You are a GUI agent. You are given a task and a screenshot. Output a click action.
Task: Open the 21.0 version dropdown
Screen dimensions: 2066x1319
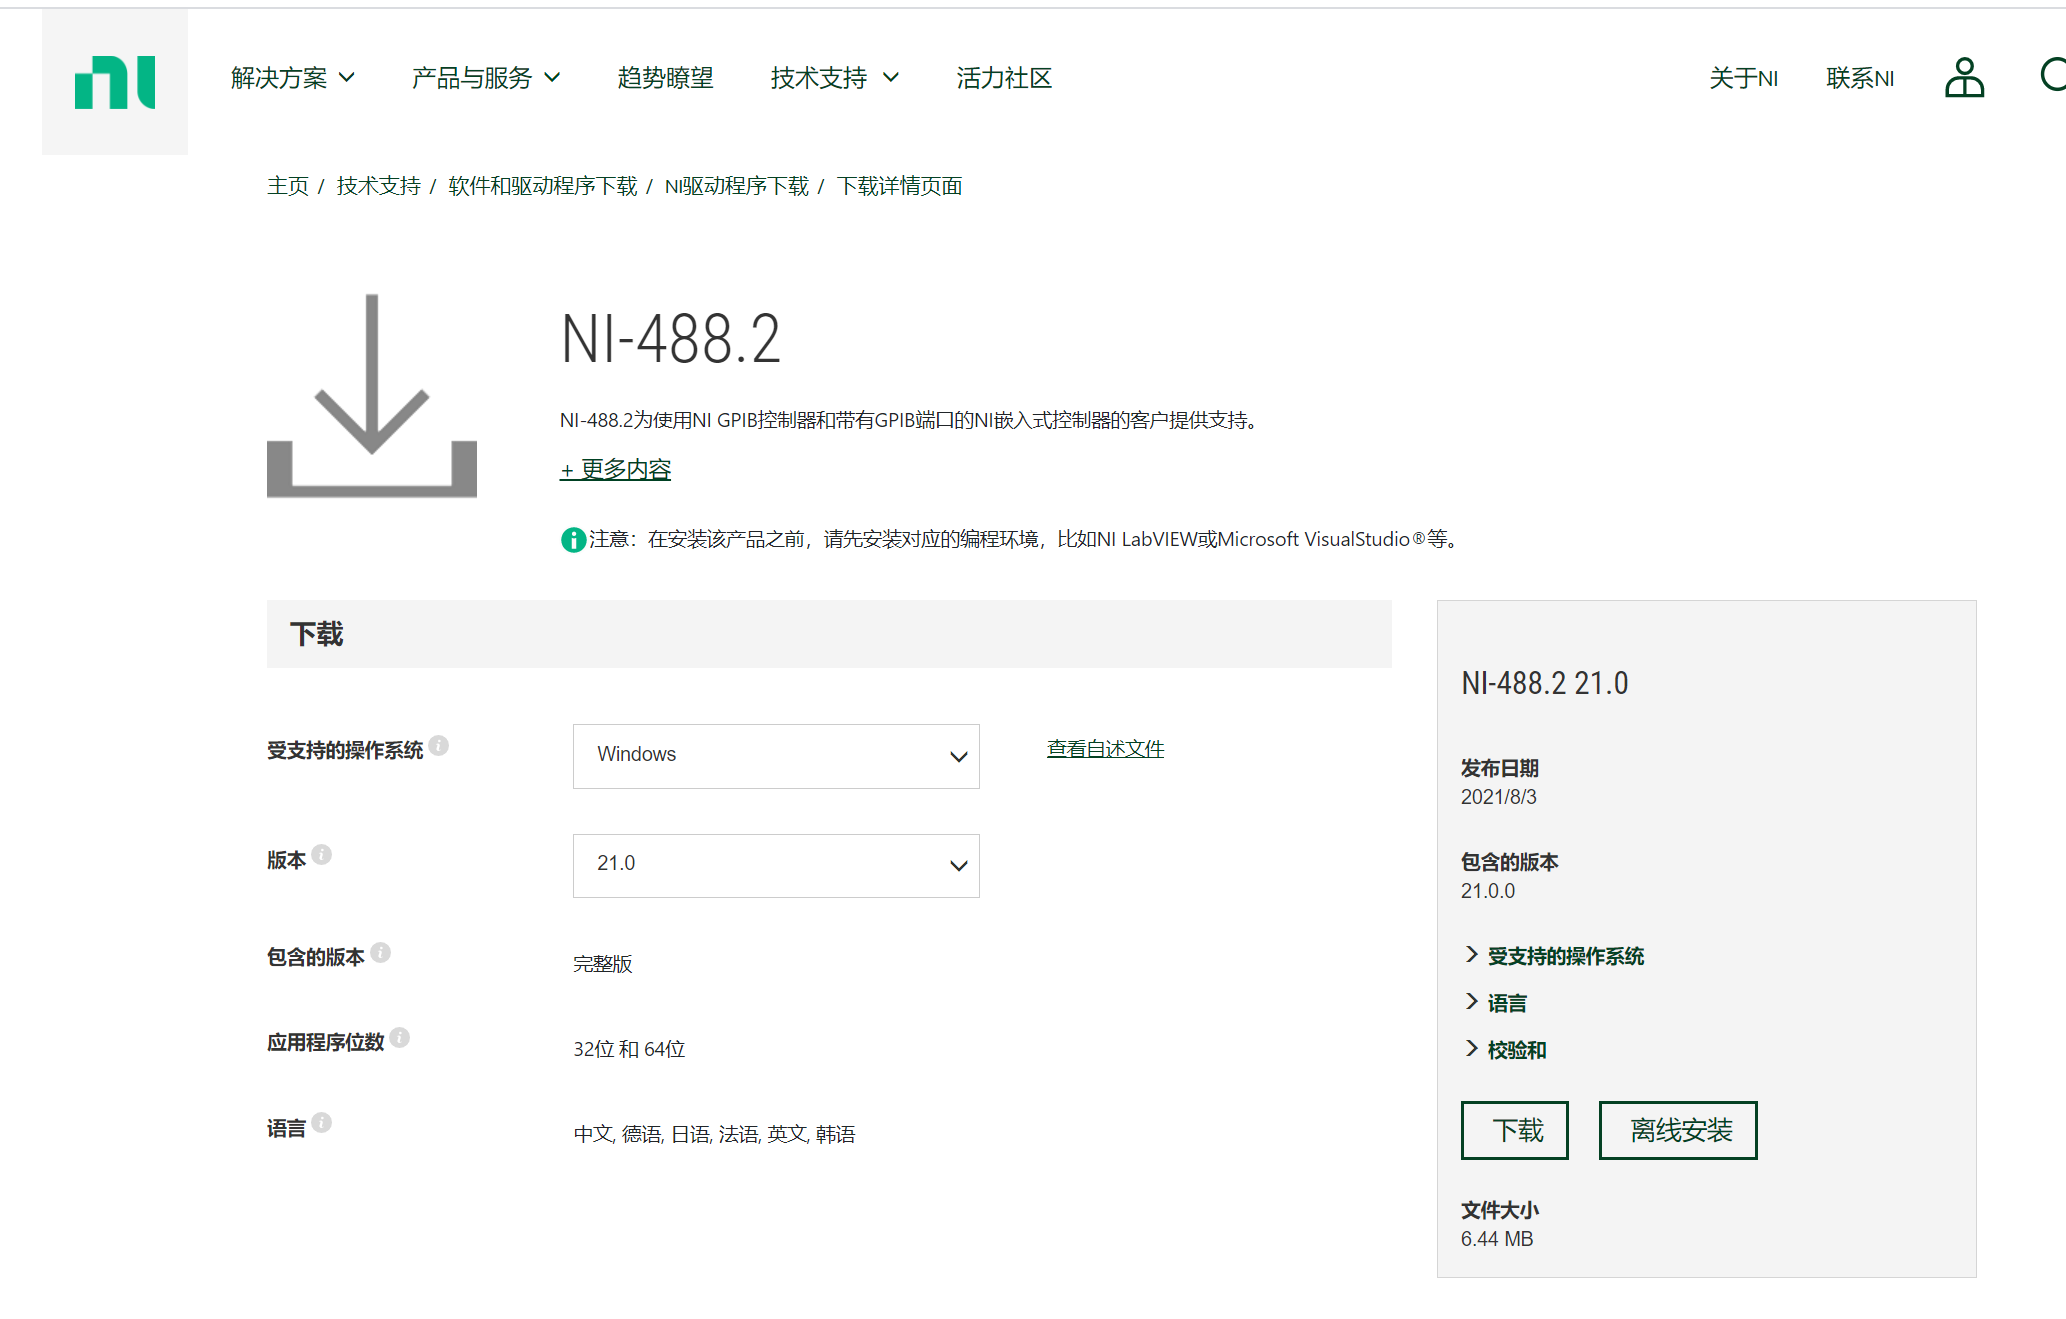775,865
